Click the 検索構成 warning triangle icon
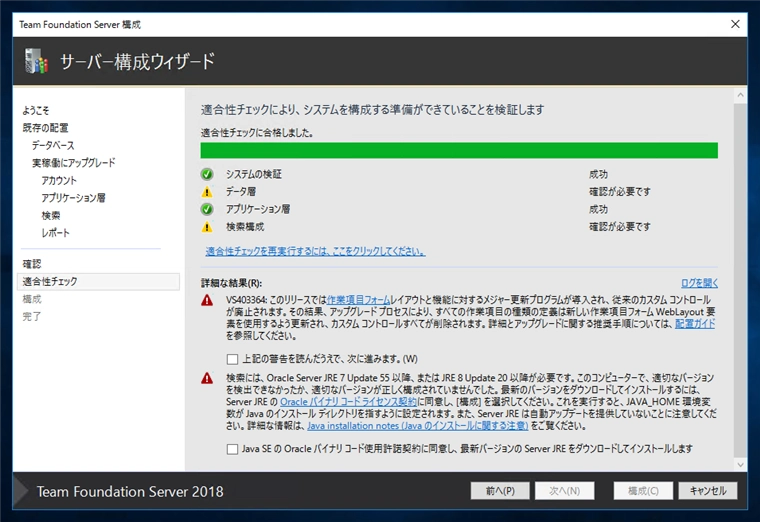760x522 pixels. click(207, 227)
